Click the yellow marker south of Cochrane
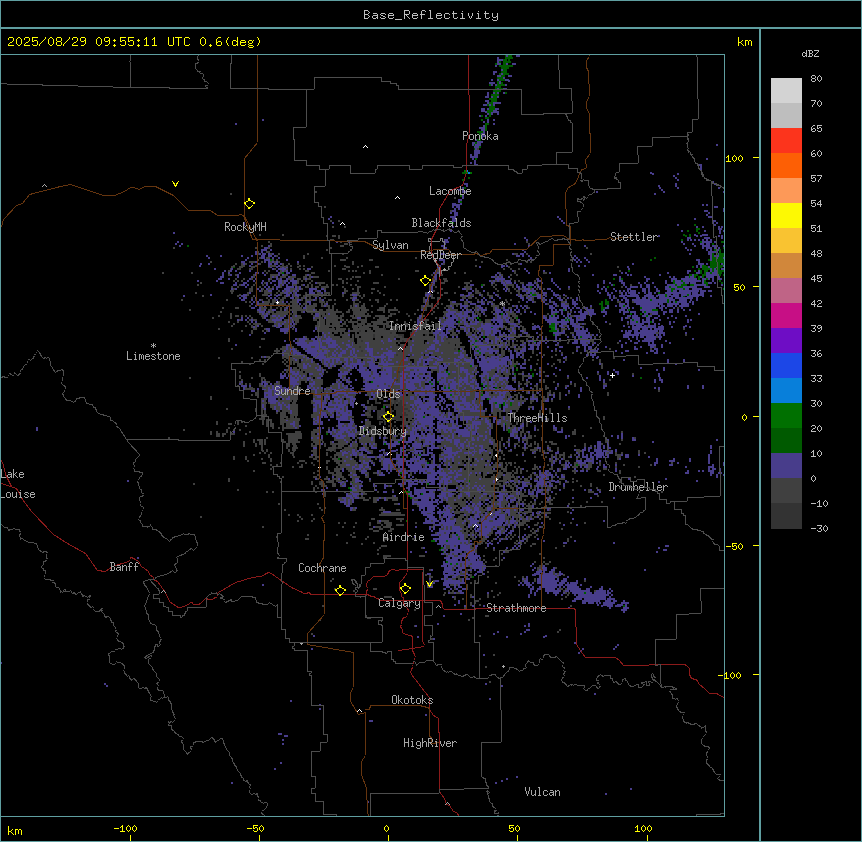 click(340, 590)
